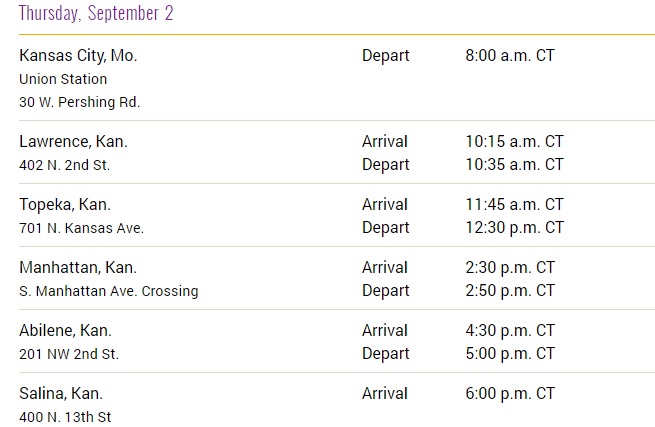Image resolution: width=655 pixels, height=427 pixels.
Task: Click the 10:15 a.m. CT arrival time
Action: [514, 142]
